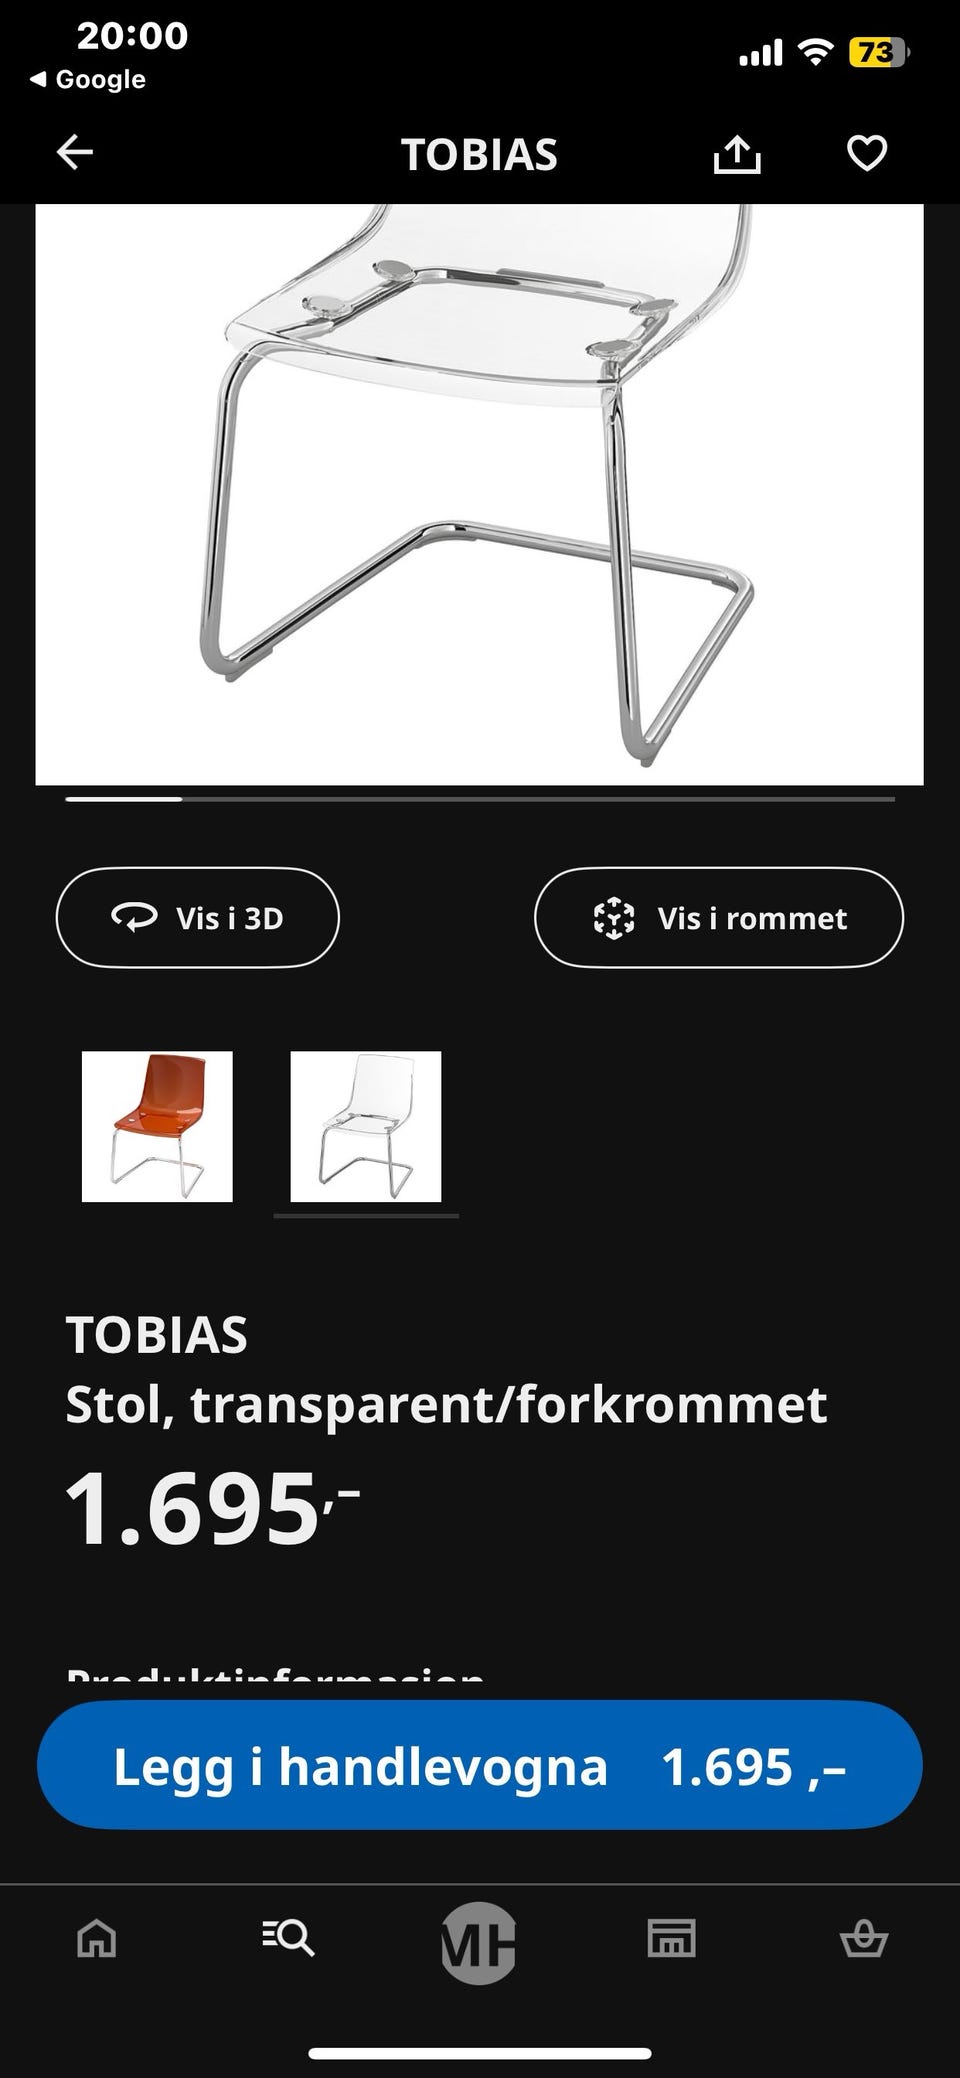The height and width of the screenshot is (2078, 960).
Task: Launch Vis i rommet AR view
Action: pos(719,917)
